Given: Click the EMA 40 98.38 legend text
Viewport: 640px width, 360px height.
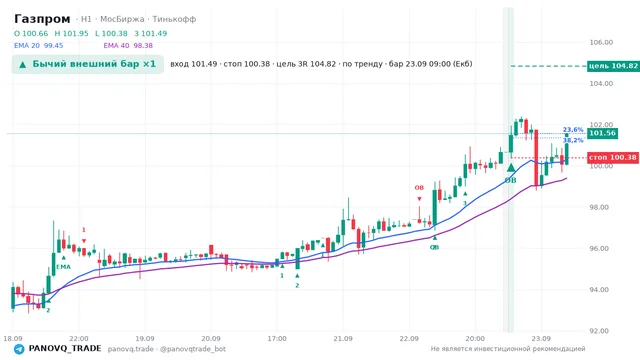Looking at the screenshot, I should click(x=128, y=46).
